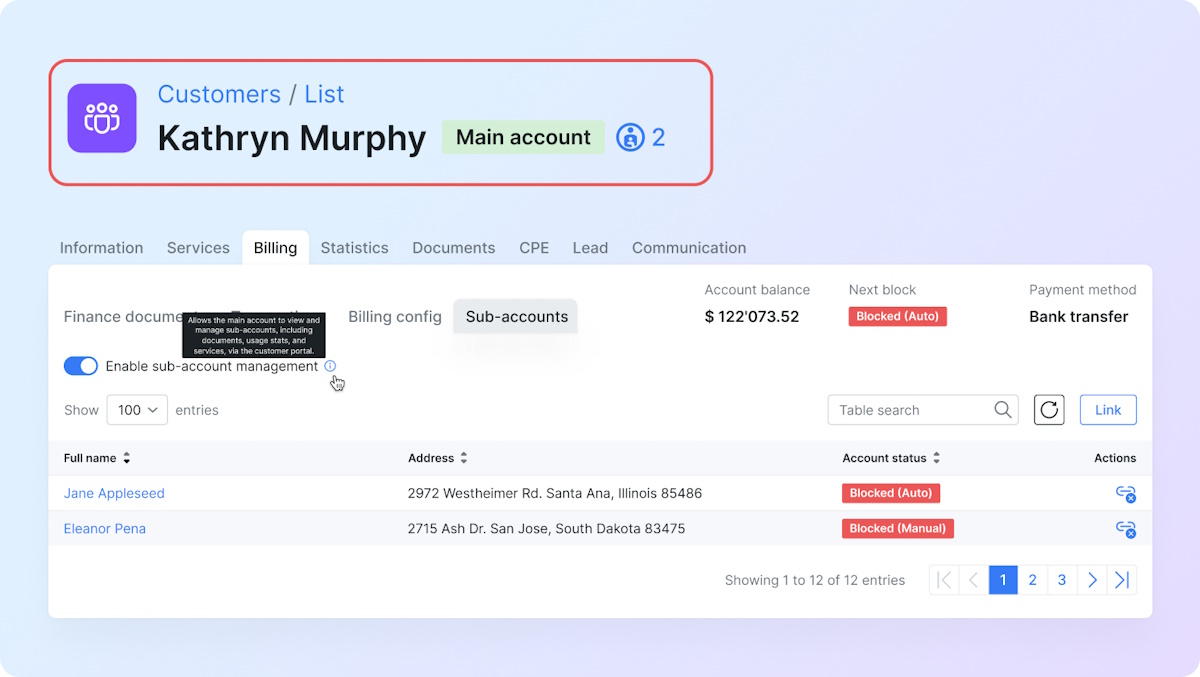Image resolution: width=1200 pixels, height=677 pixels.
Task: Open the Billing config sub-tab
Action: (x=394, y=317)
